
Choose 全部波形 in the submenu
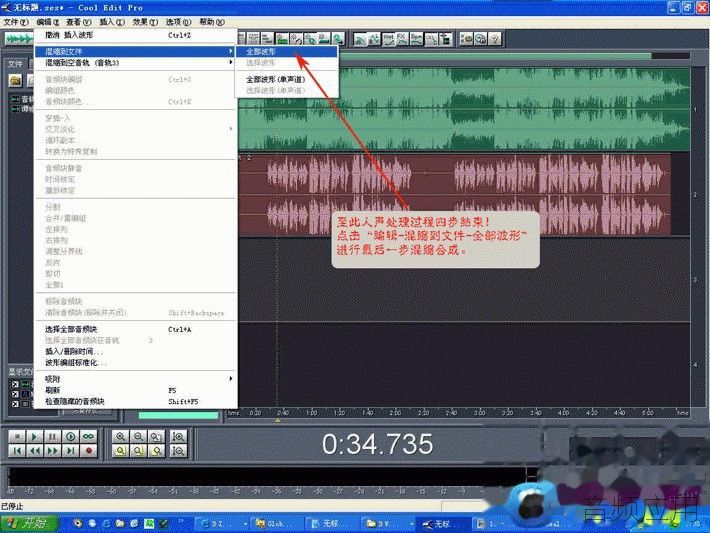point(286,52)
